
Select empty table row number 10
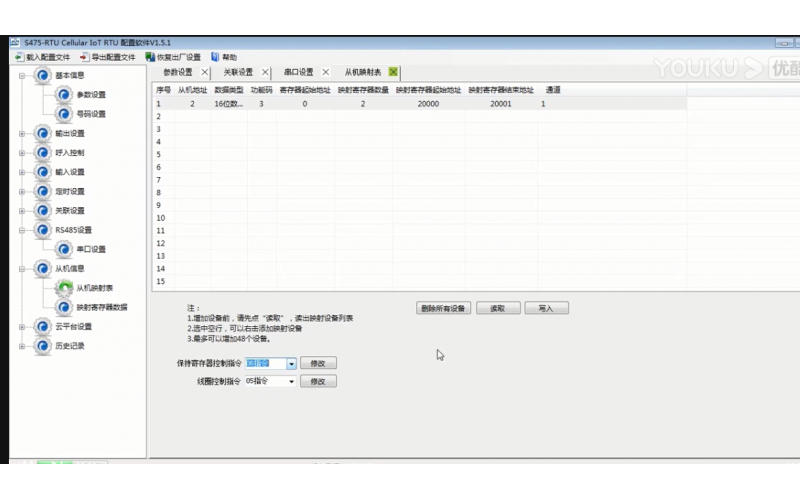(420, 218)
